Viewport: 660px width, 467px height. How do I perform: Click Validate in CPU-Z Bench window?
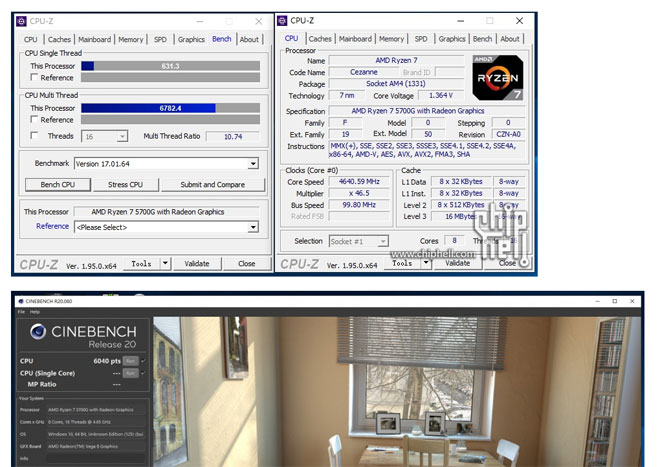click(x=197, y=264)
